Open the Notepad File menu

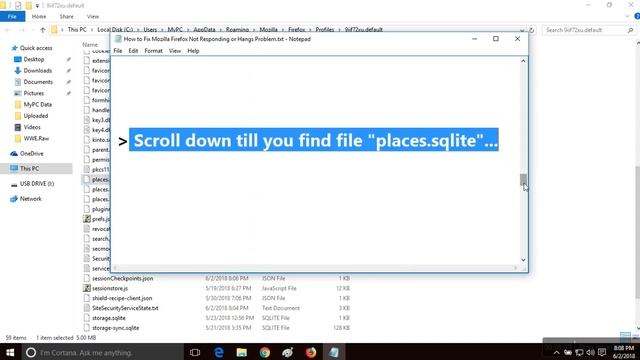(x=118, y=51)
